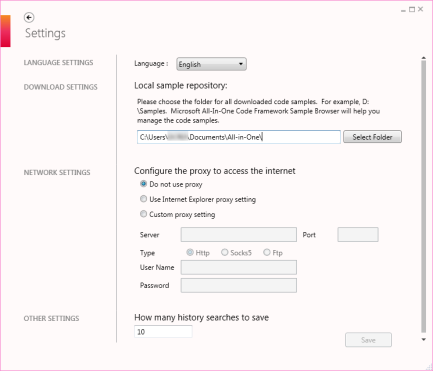Click the Save button
433x371 pixels.
click(x=368, y=340)
